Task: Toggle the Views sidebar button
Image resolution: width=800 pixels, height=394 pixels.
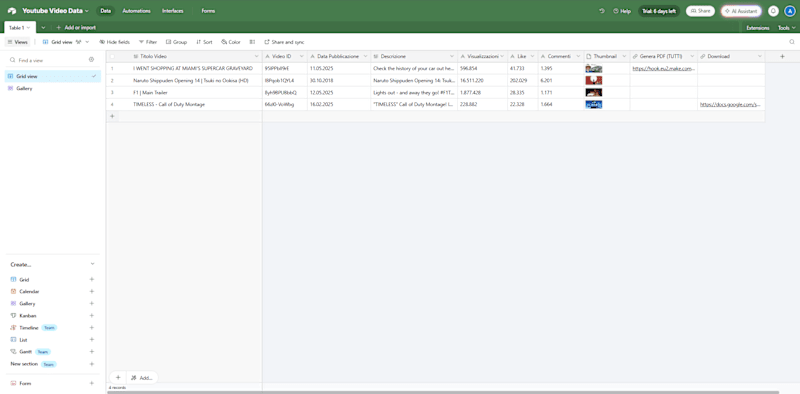Action: [x=18, y=42]
